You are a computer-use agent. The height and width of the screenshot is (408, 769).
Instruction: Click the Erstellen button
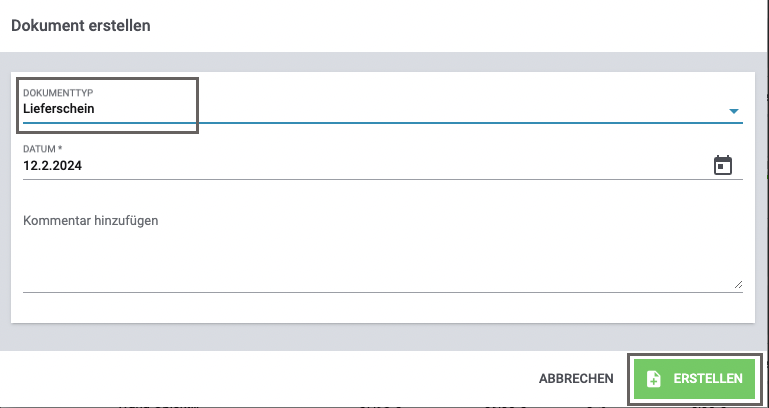(x=693, y=378)
